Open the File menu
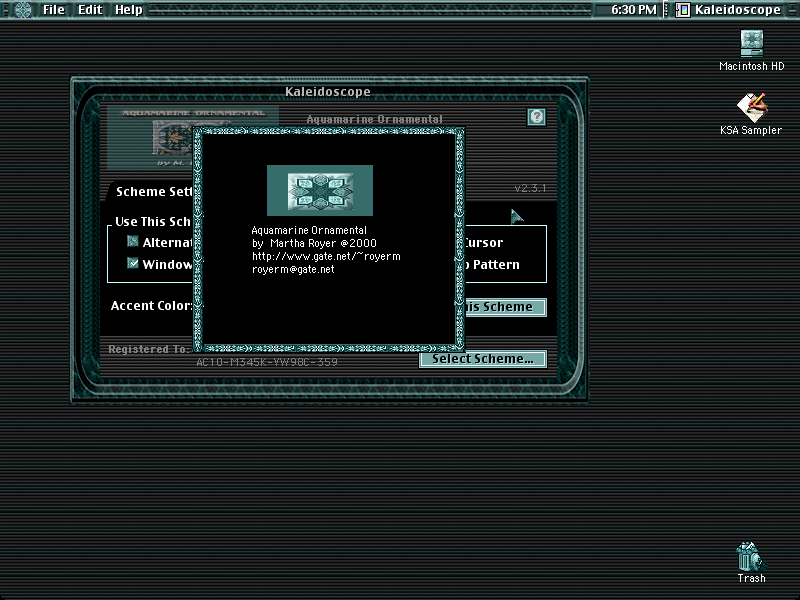 point(54,9)
